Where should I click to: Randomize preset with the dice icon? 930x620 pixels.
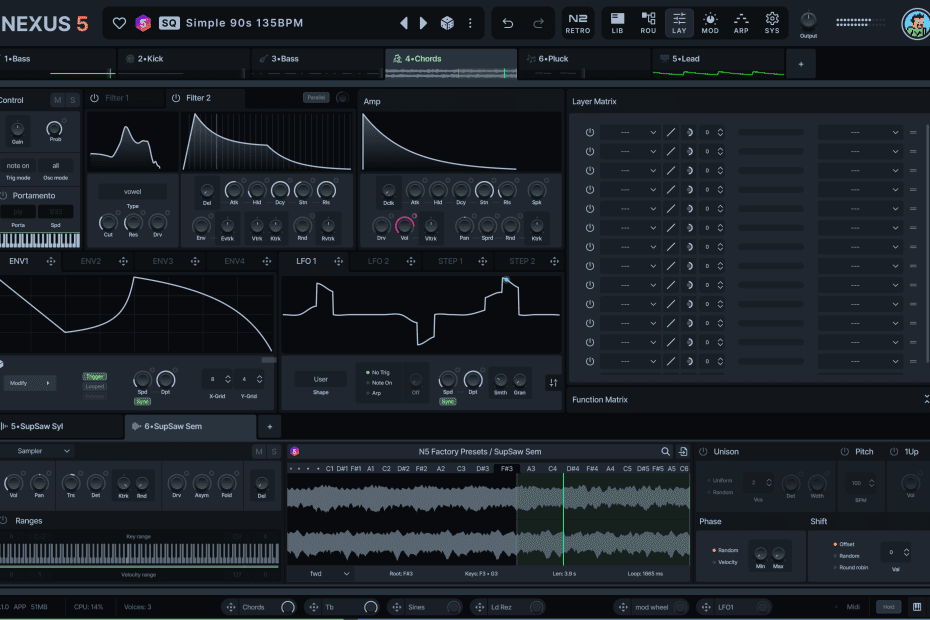click(448, 22)
